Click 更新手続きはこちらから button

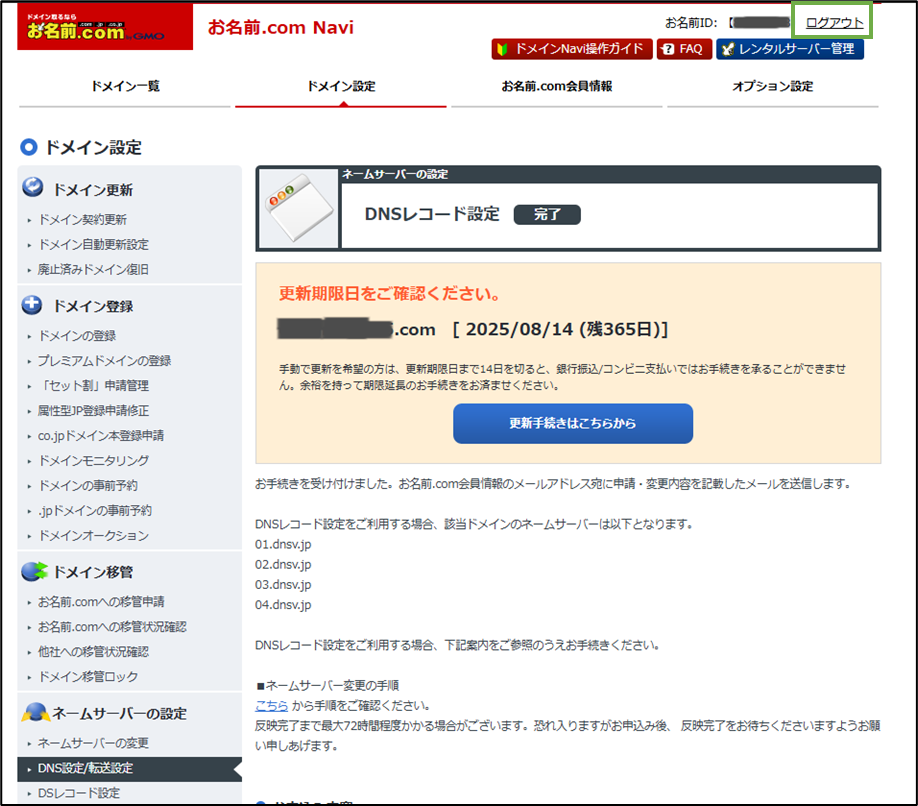pos(573,423)
